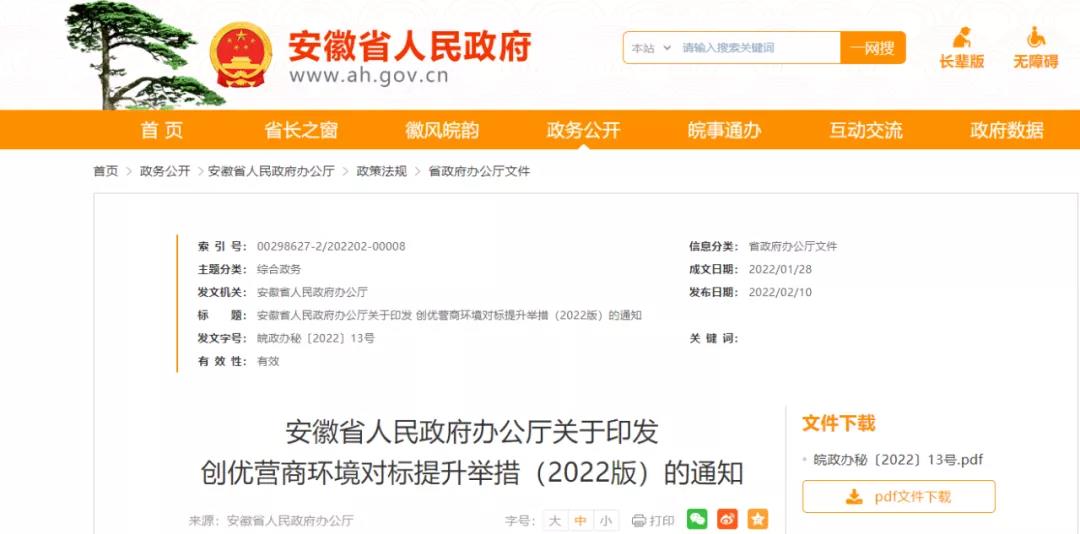The image size is (1080, 534).
Task: Click the orange star favorite icon
Action: (x=758, y=520)
